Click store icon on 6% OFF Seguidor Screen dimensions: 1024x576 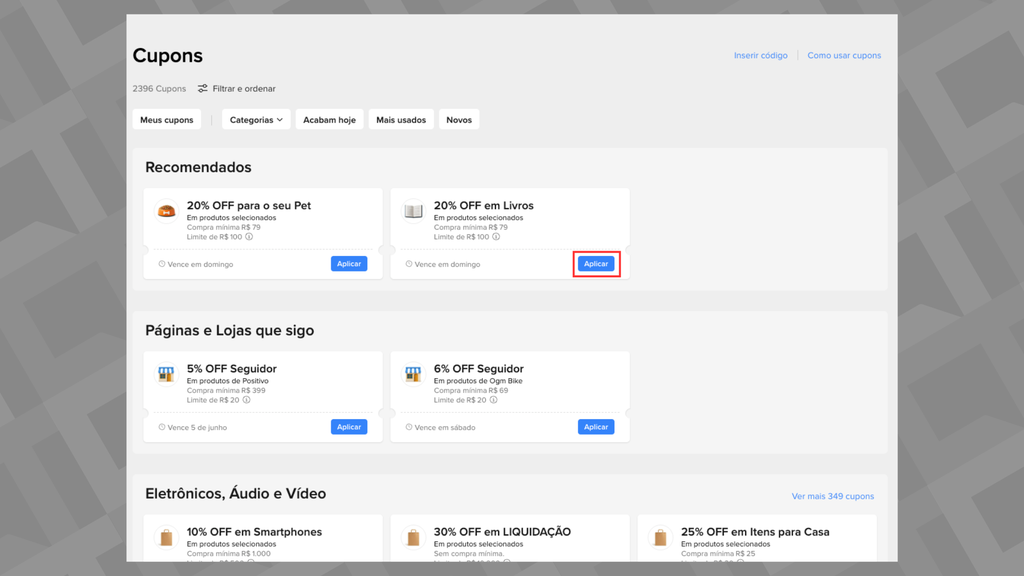pyautogui.click(x=413, y=374)
